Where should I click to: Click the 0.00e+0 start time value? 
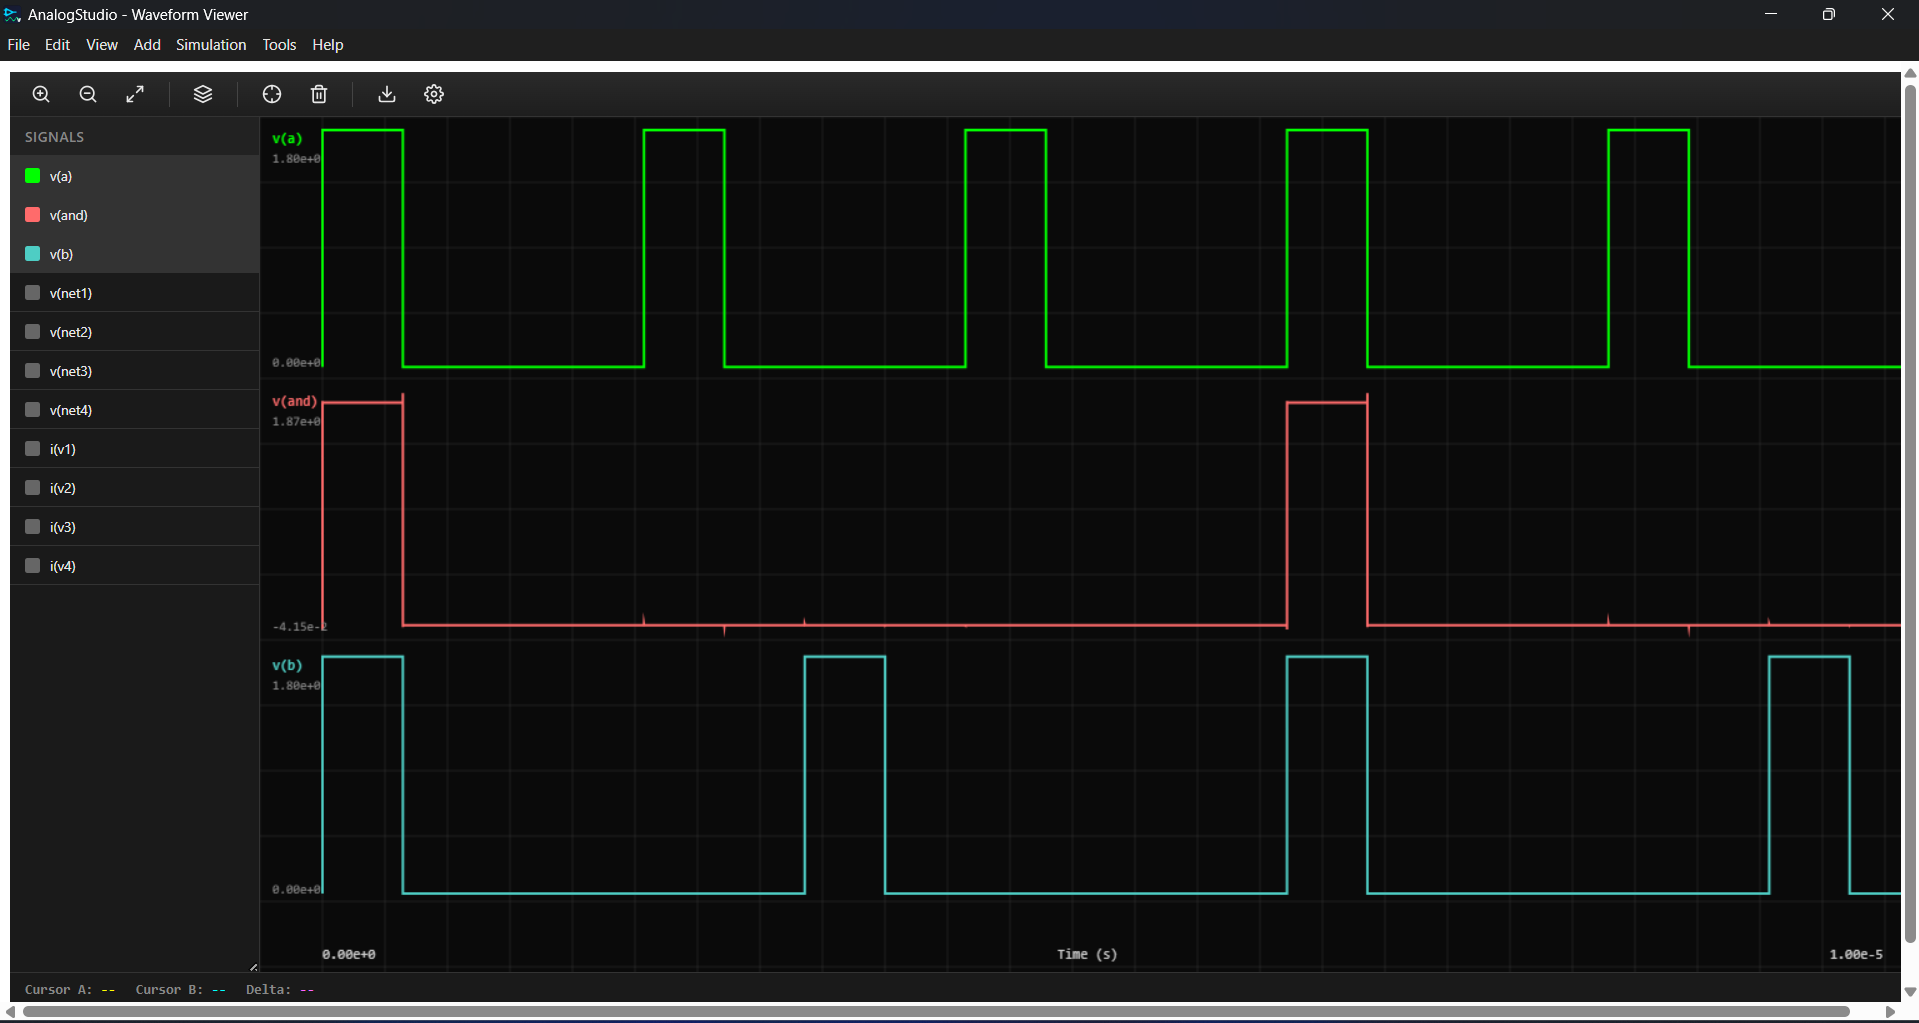(349, 954)
